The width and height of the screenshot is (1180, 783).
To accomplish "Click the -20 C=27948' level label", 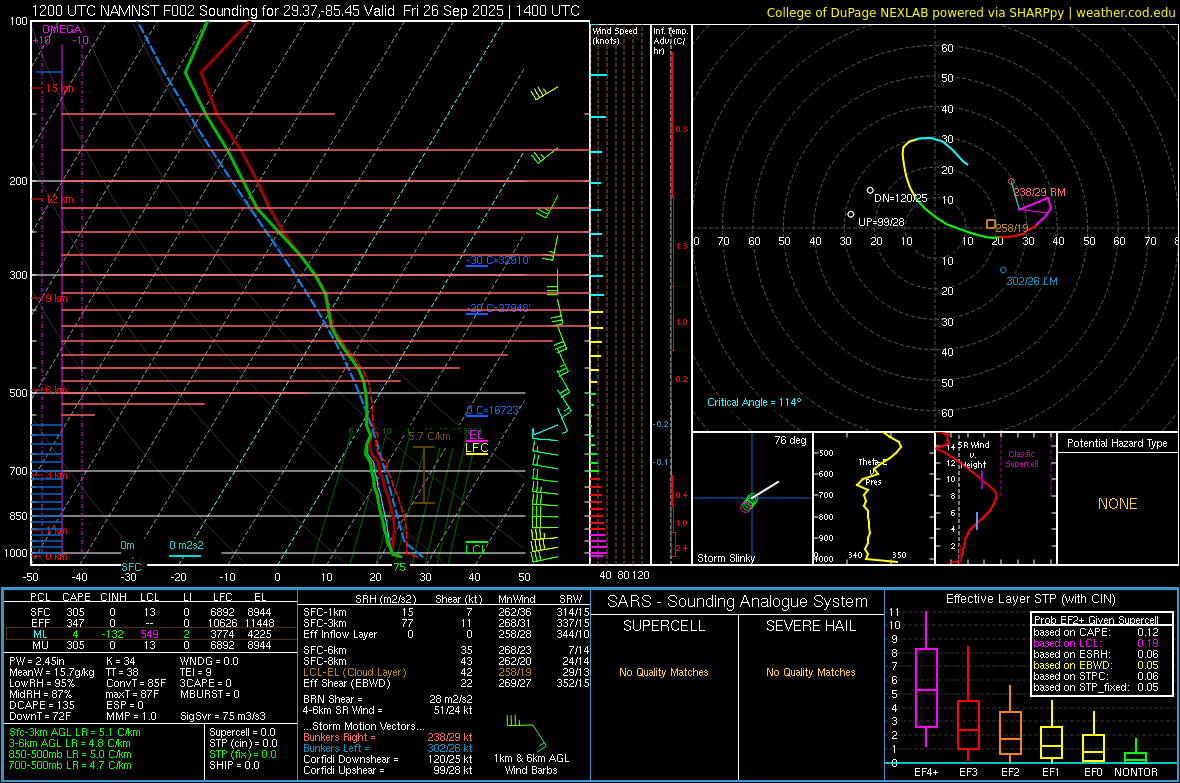I will (498, 308).
